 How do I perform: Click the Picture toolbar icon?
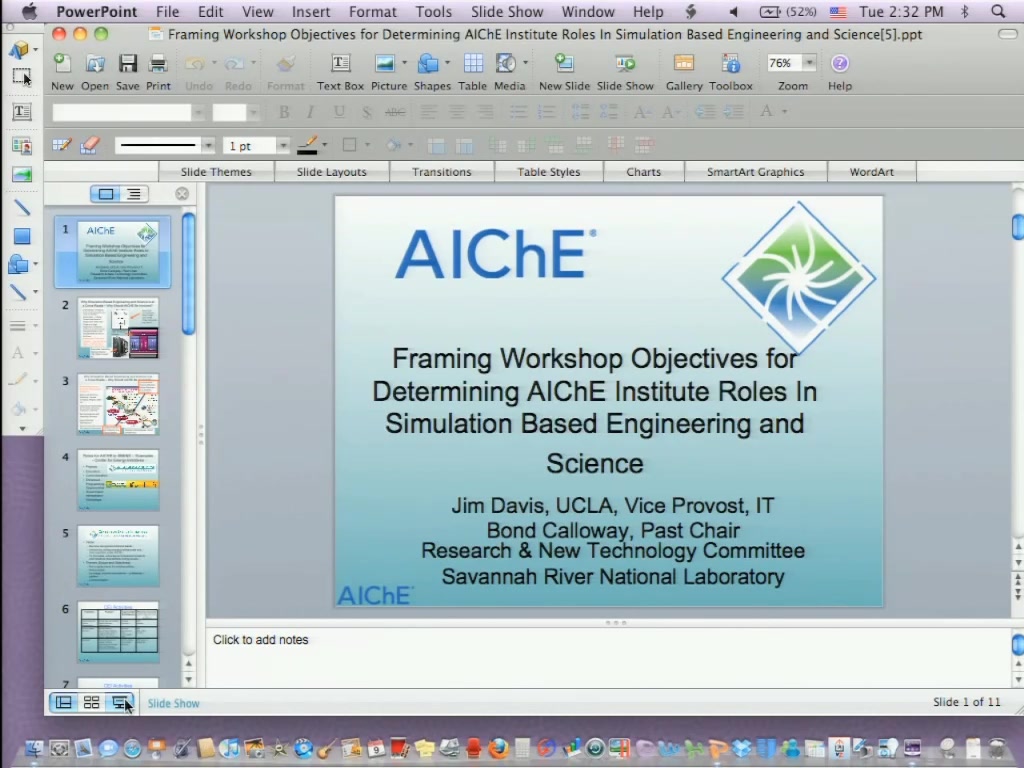coord(384,63)
